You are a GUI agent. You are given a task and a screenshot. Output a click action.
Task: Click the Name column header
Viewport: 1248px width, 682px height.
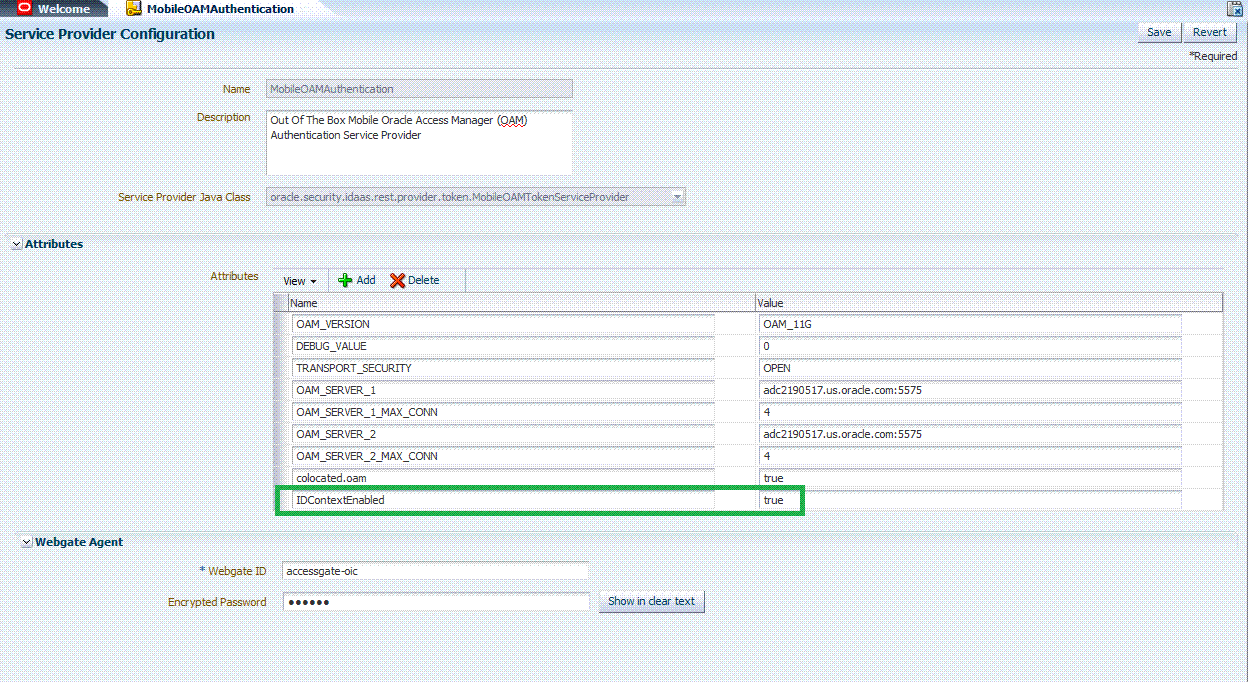pyautogui.click(x=520, y=303)
